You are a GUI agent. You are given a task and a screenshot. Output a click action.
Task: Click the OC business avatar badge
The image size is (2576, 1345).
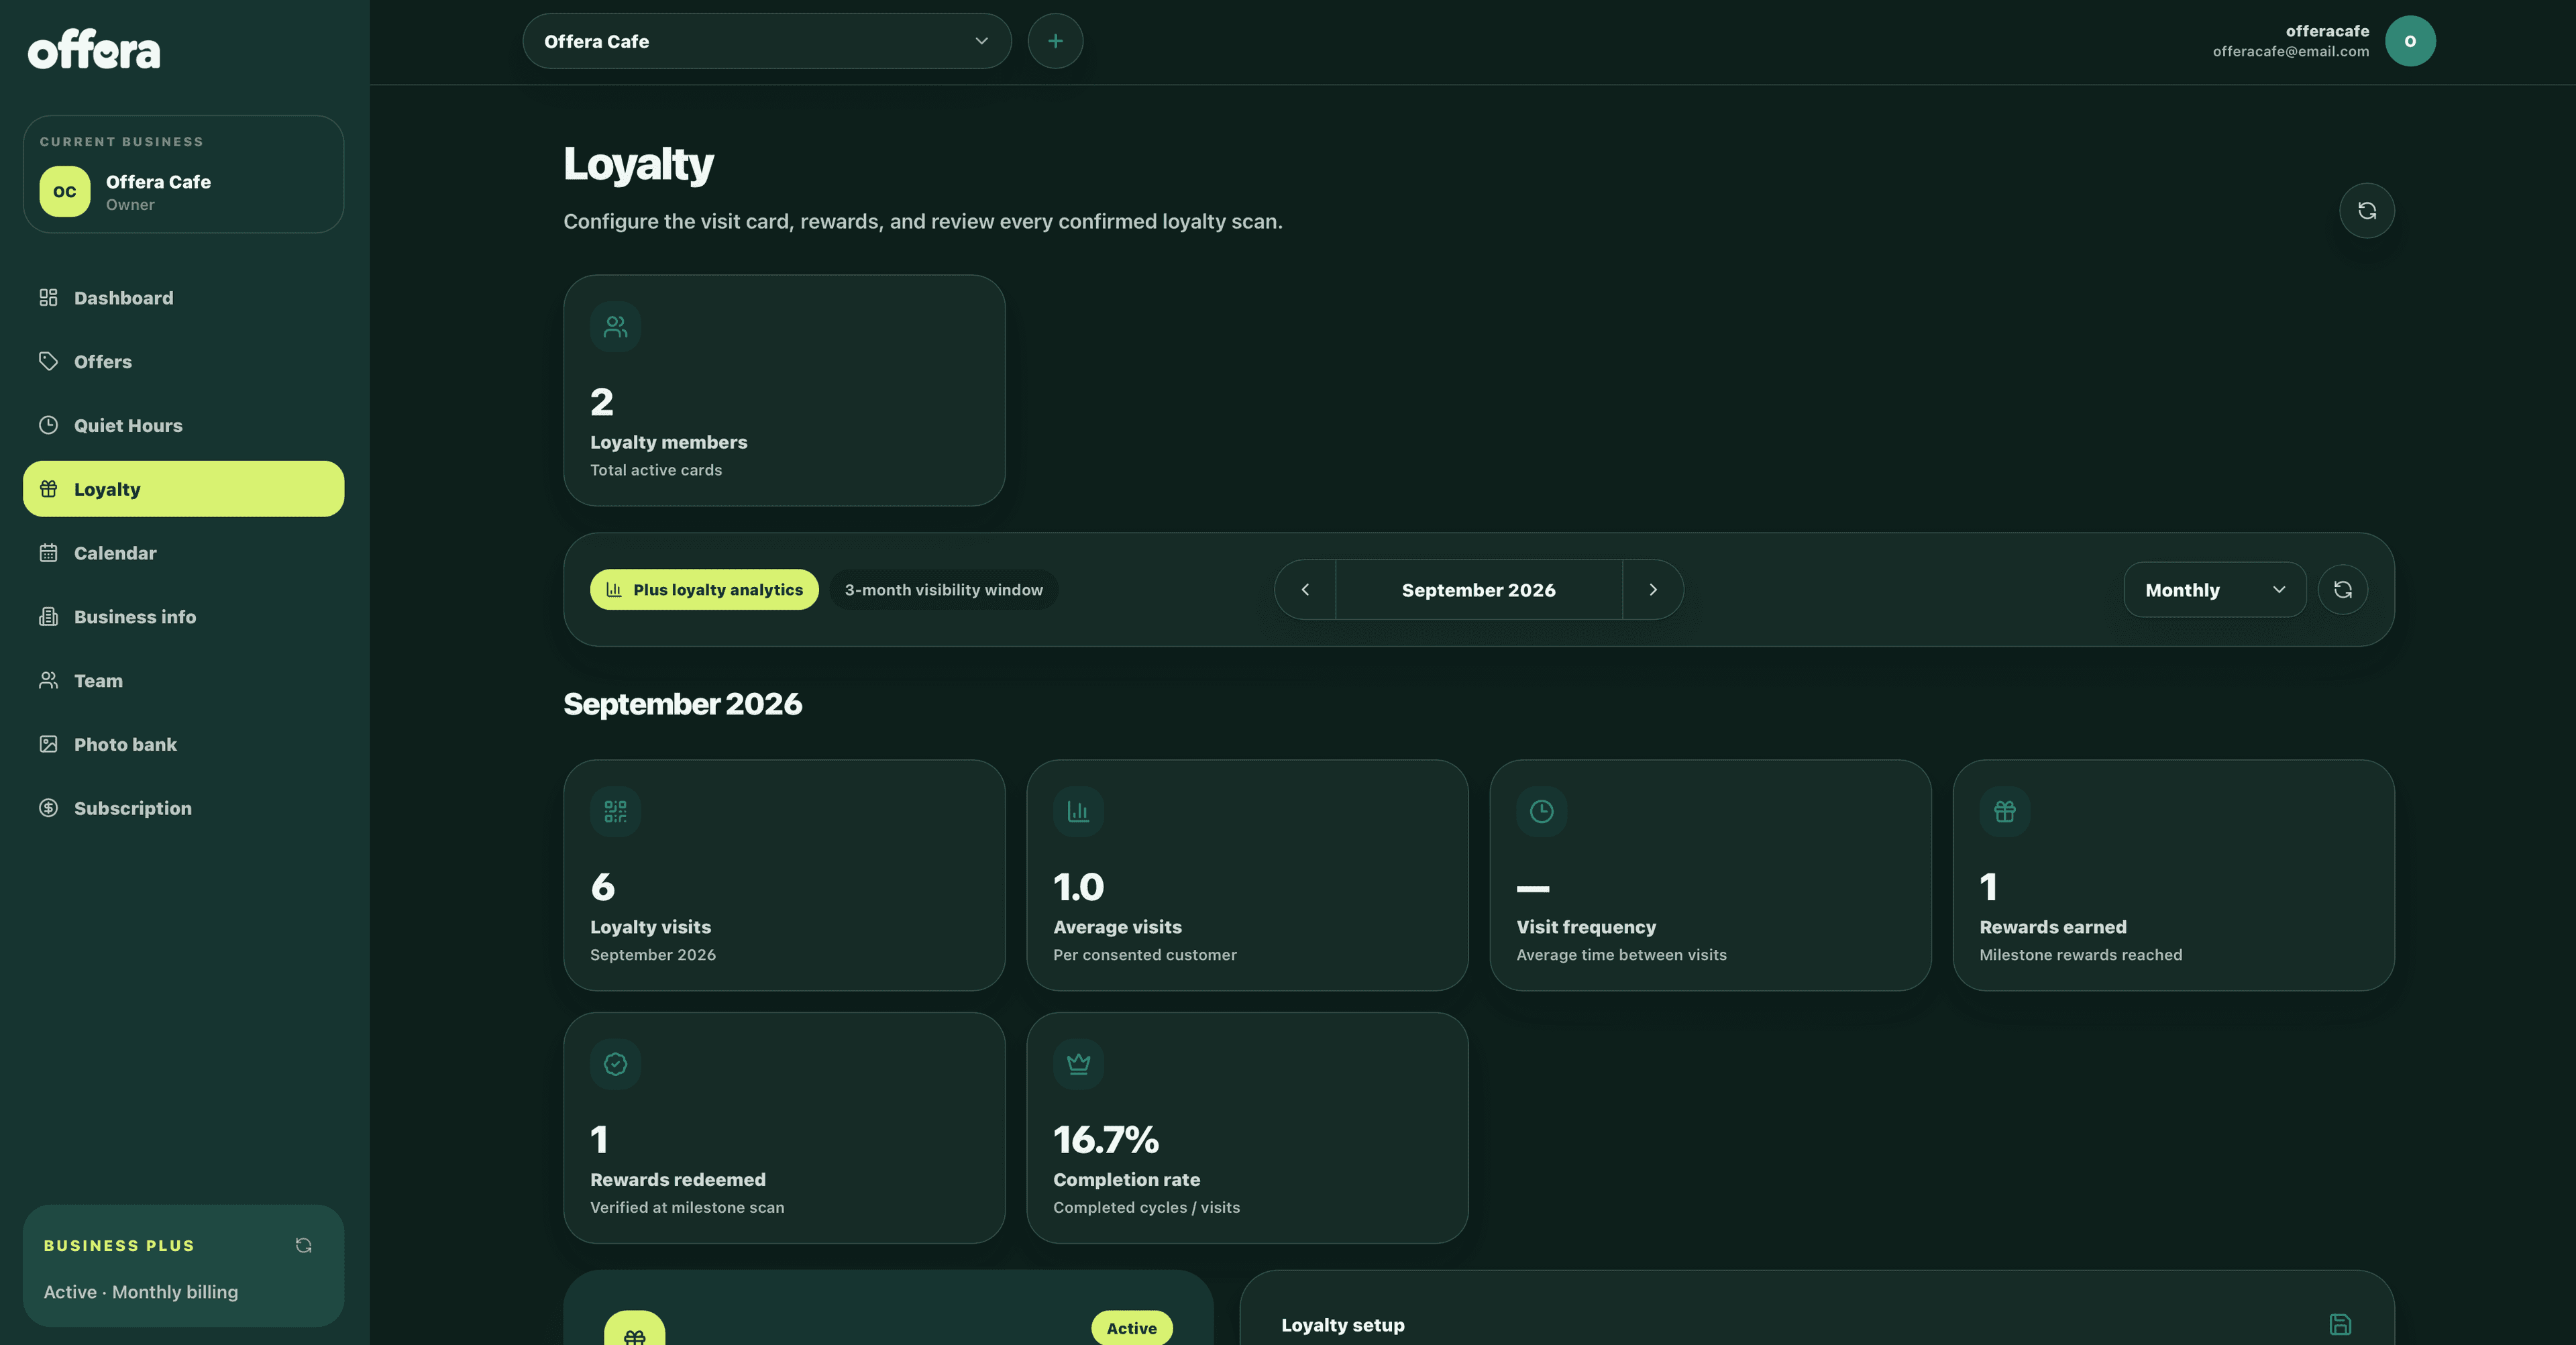point(65,191)
